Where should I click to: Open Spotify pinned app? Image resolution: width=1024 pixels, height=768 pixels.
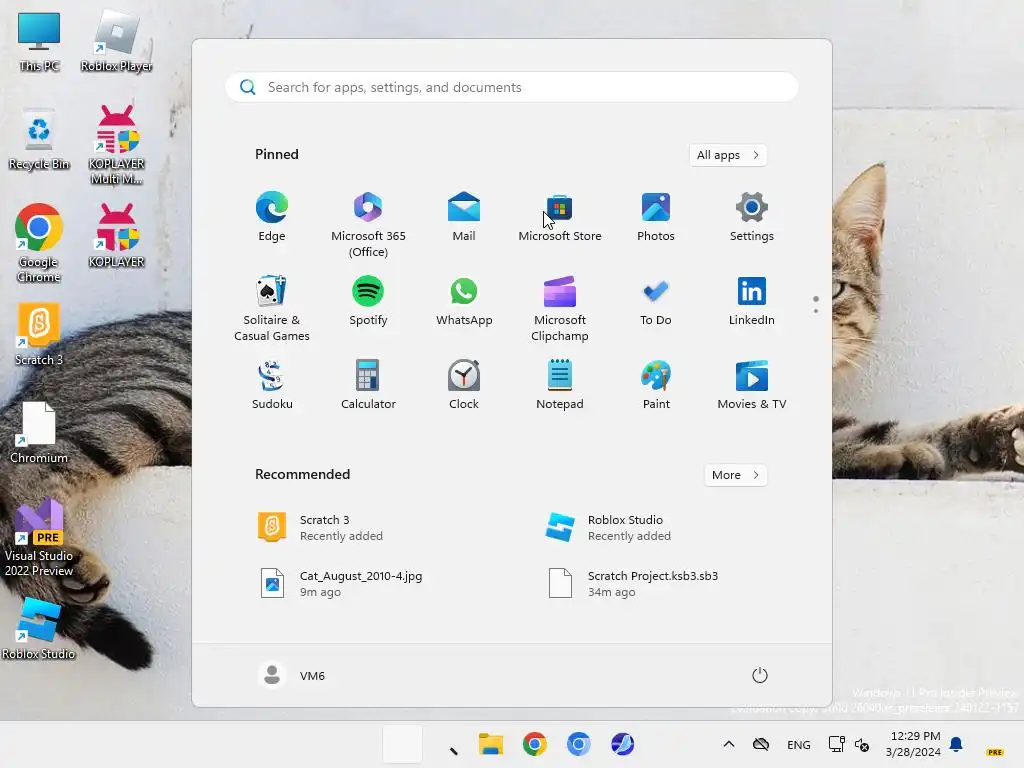(x=368, y=301)
